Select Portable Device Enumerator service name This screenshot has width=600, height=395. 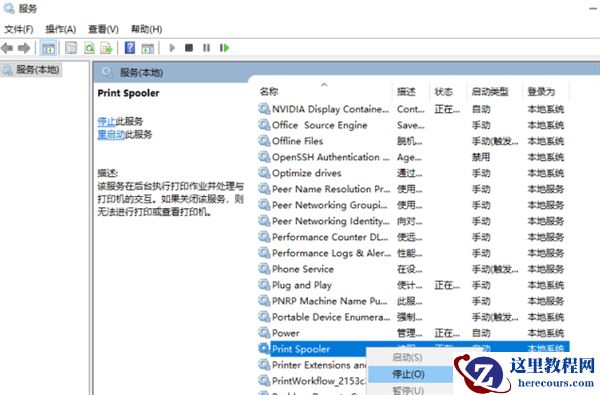[331, 317]
